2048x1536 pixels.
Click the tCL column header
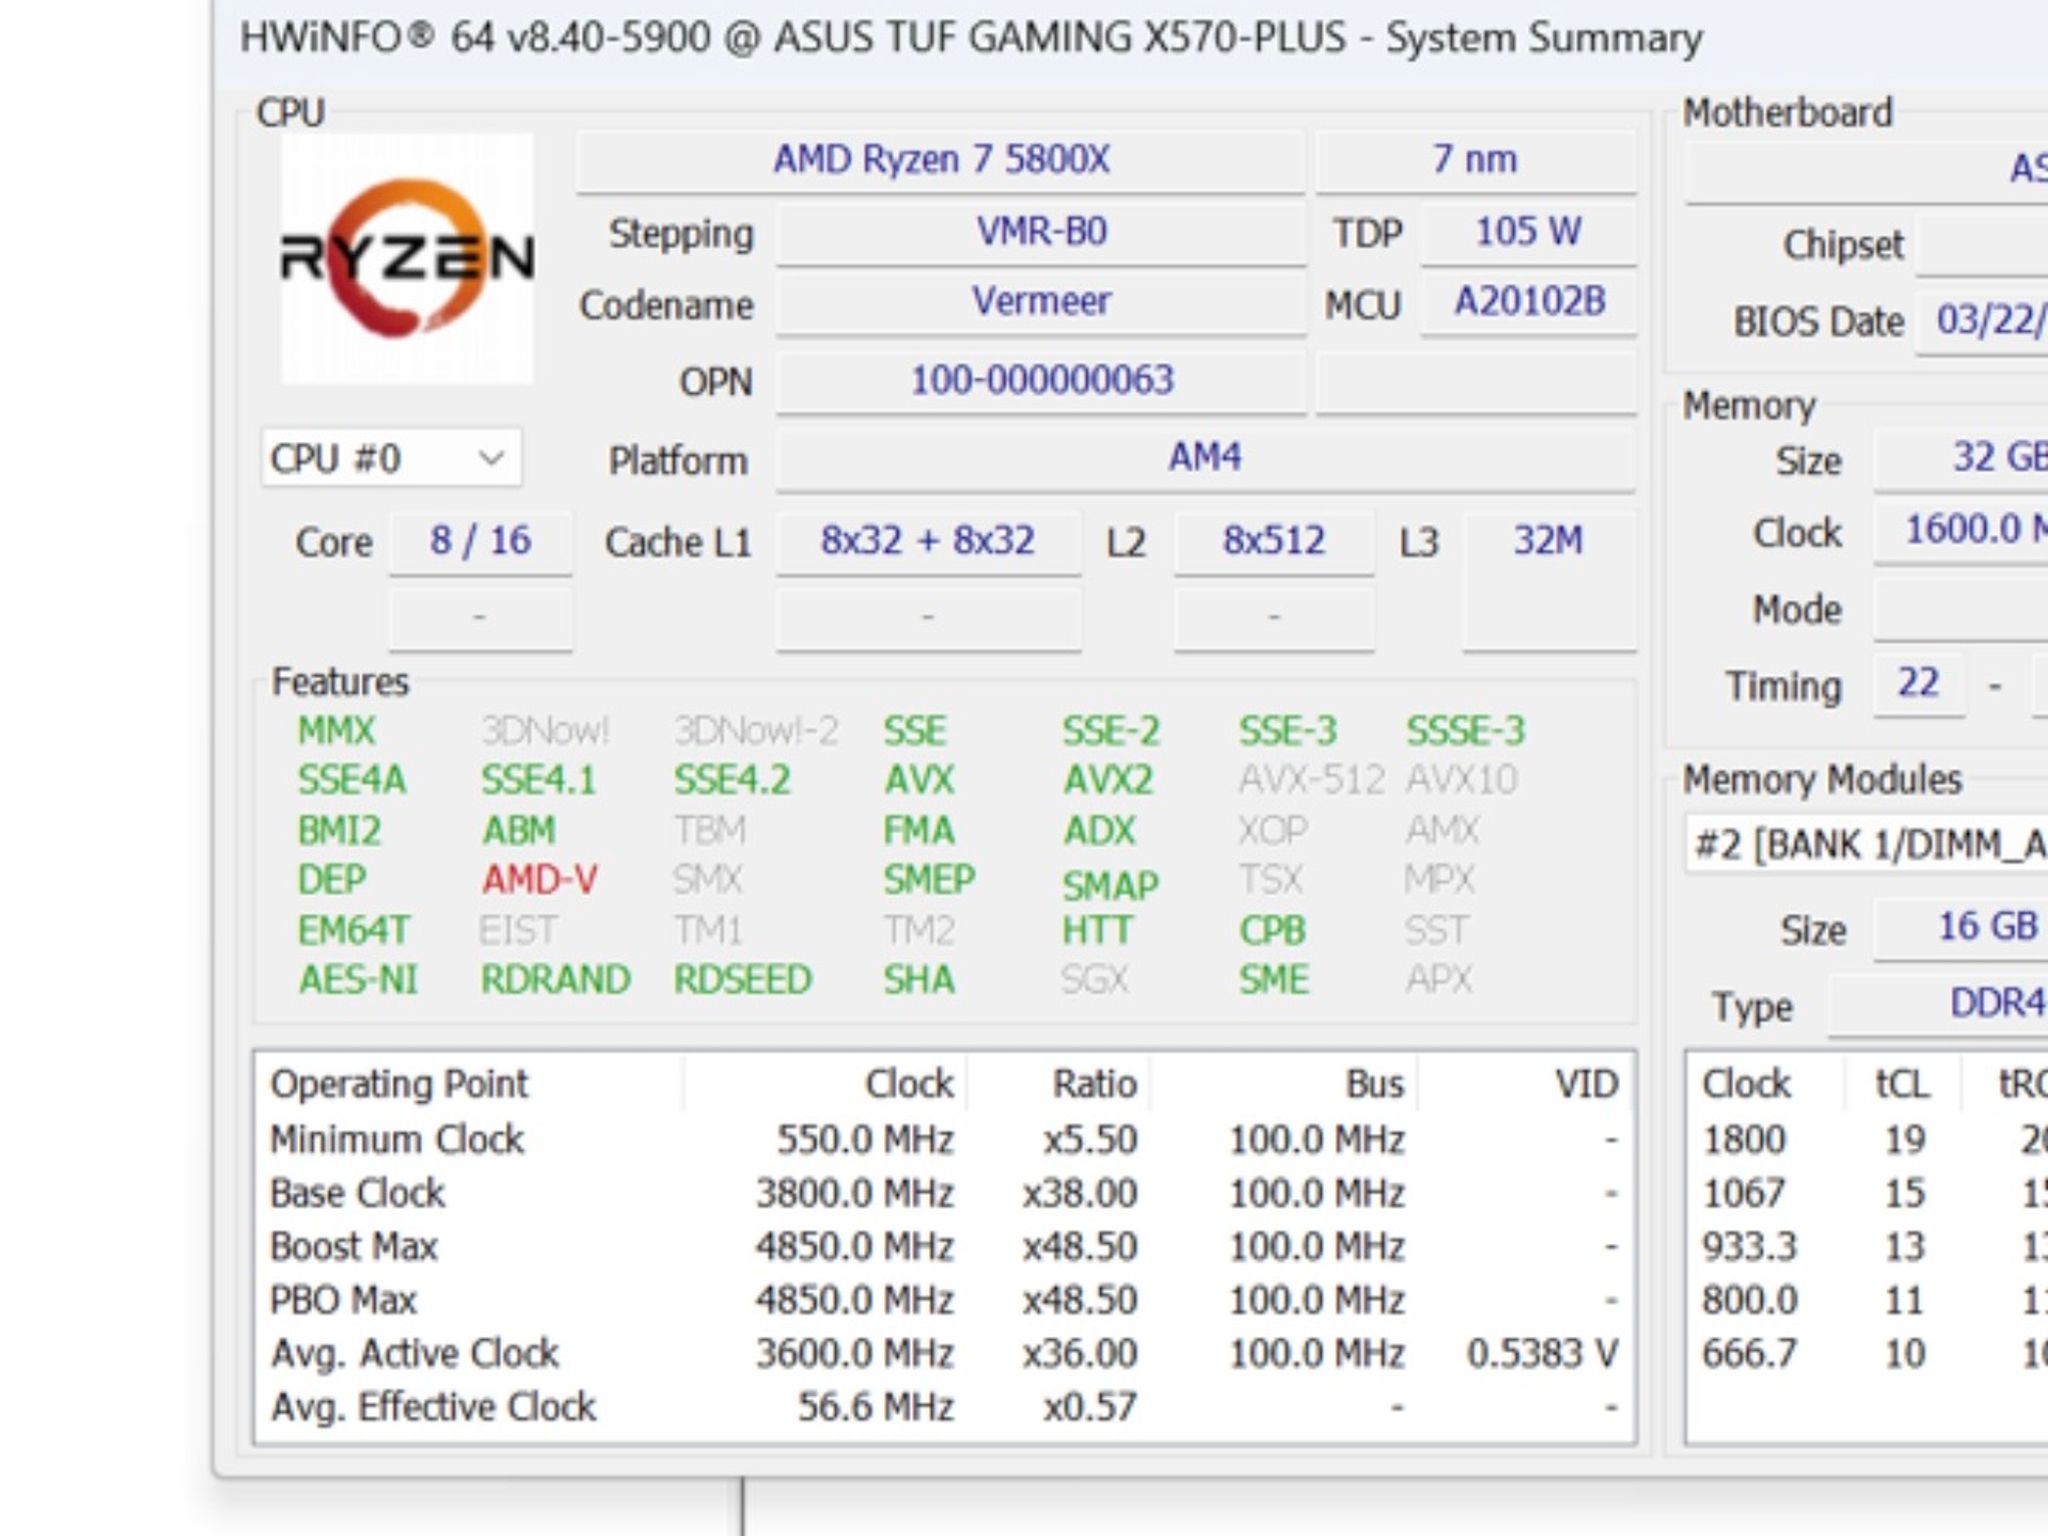[1902, 1084]
